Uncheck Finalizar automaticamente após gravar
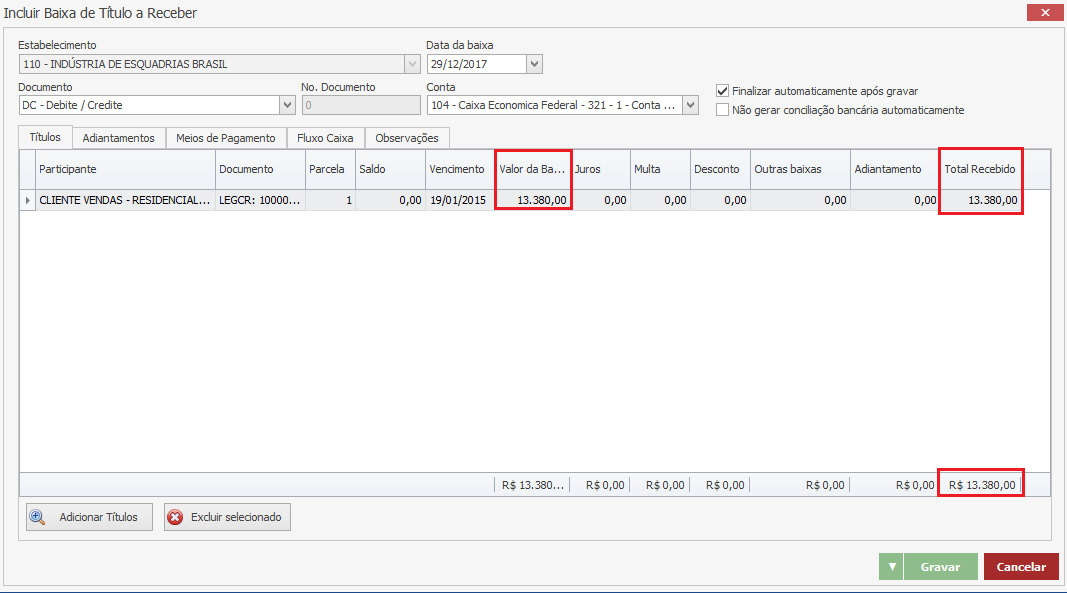The height and width of the screenshot is (593, 1067). click(x=723, y=91)
